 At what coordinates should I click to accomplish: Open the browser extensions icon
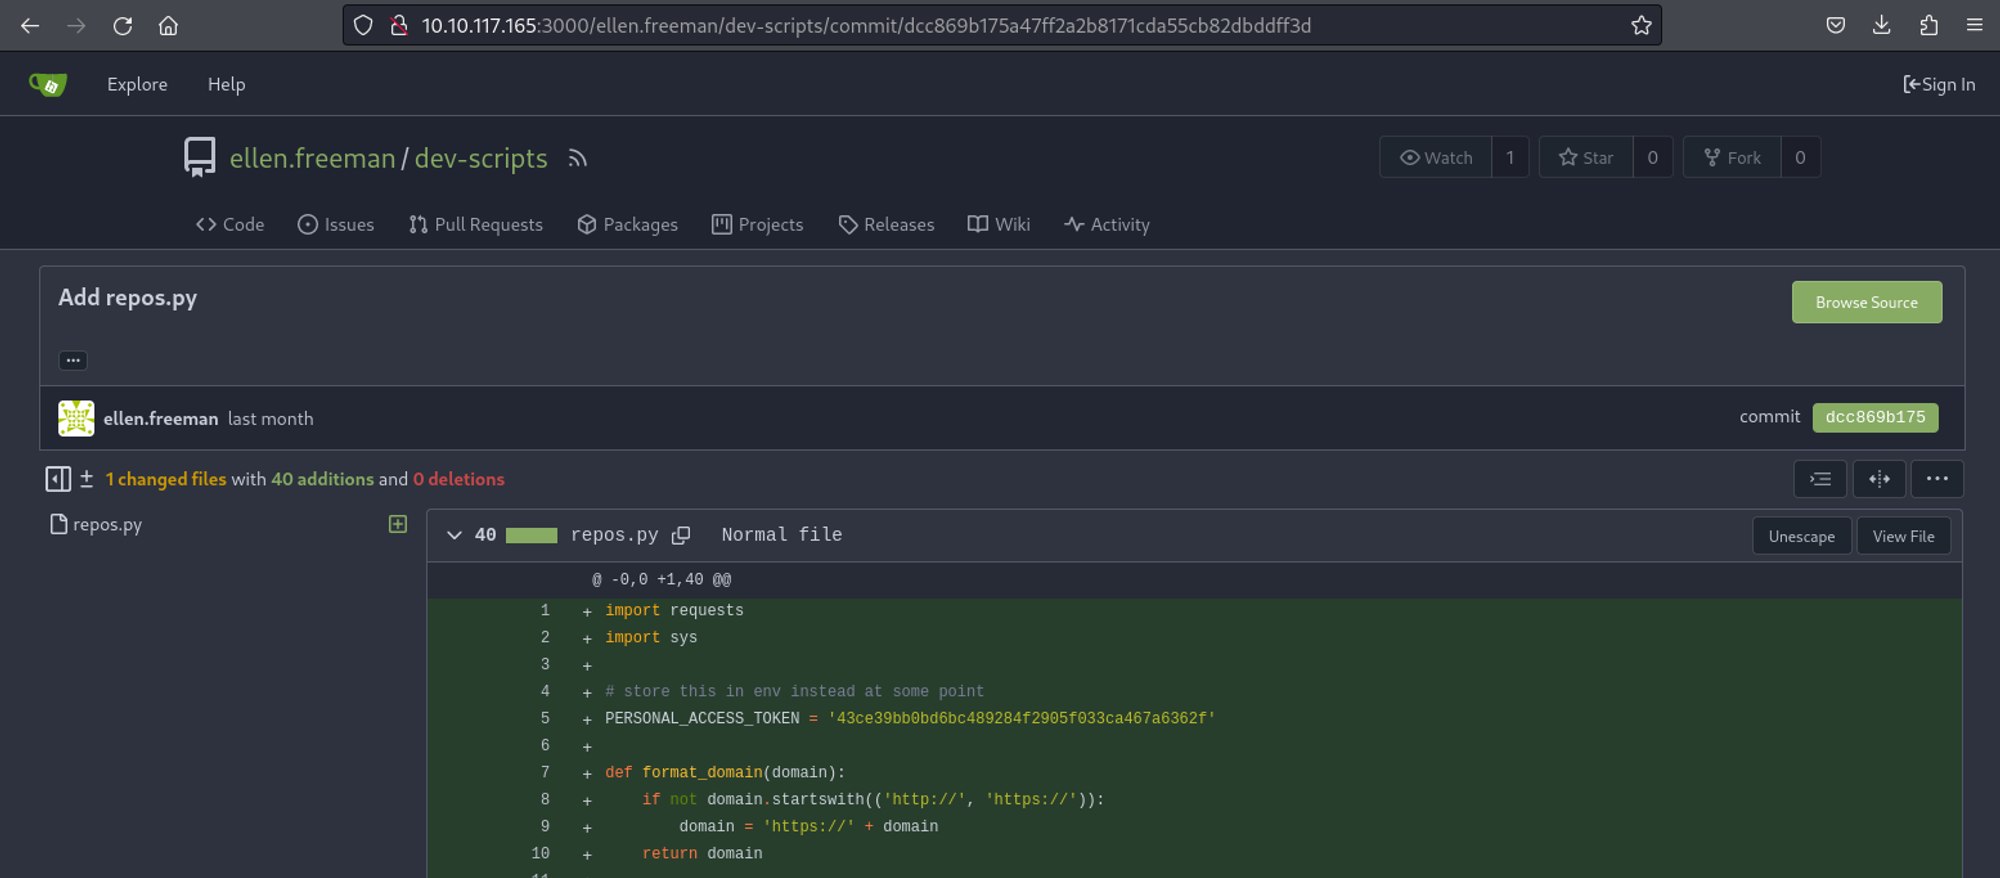tap(1928, 26)
